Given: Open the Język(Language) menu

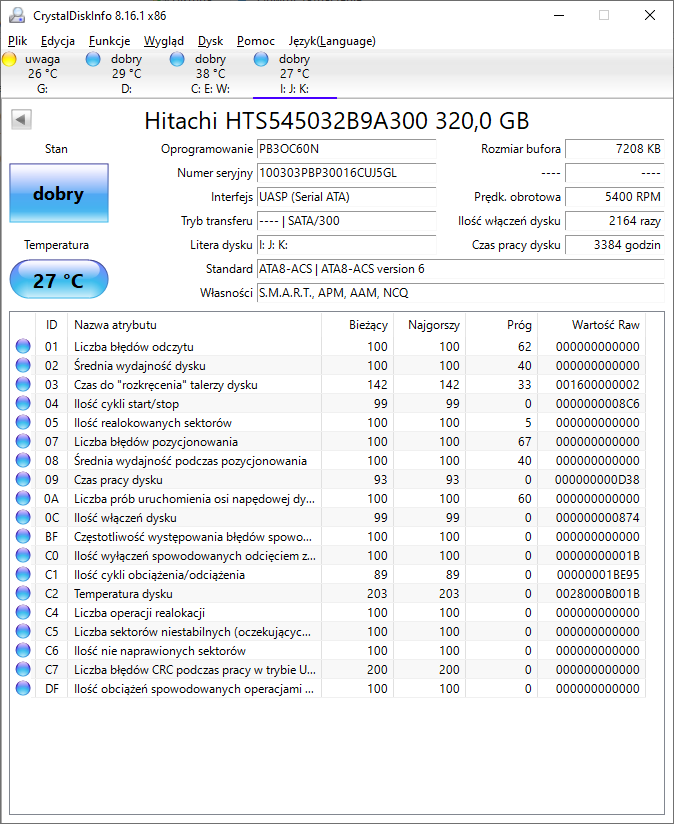Looking at the screenshot, I should [332, 41].
